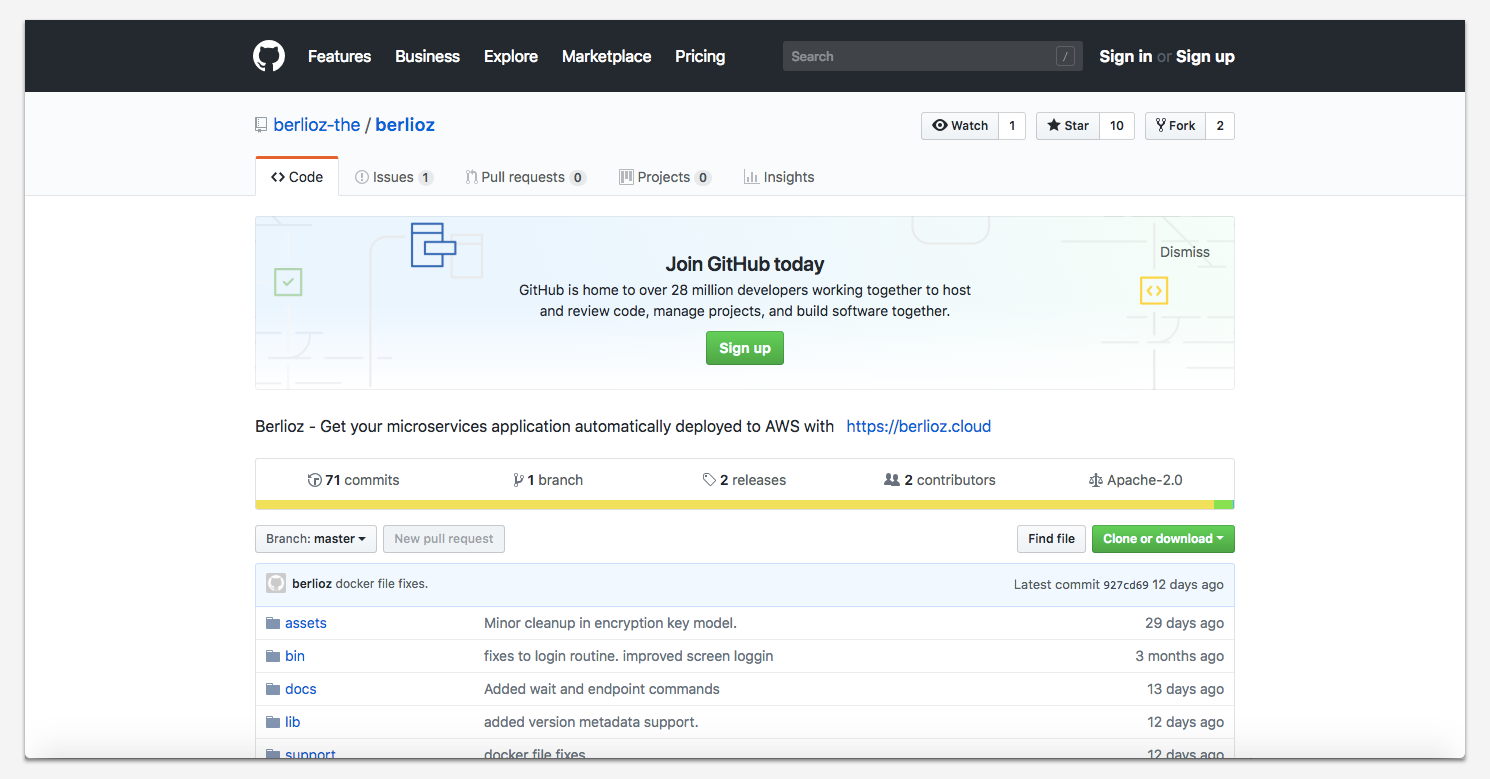
Task: Open the Apache-2.0 license link
Action: 1136,480
